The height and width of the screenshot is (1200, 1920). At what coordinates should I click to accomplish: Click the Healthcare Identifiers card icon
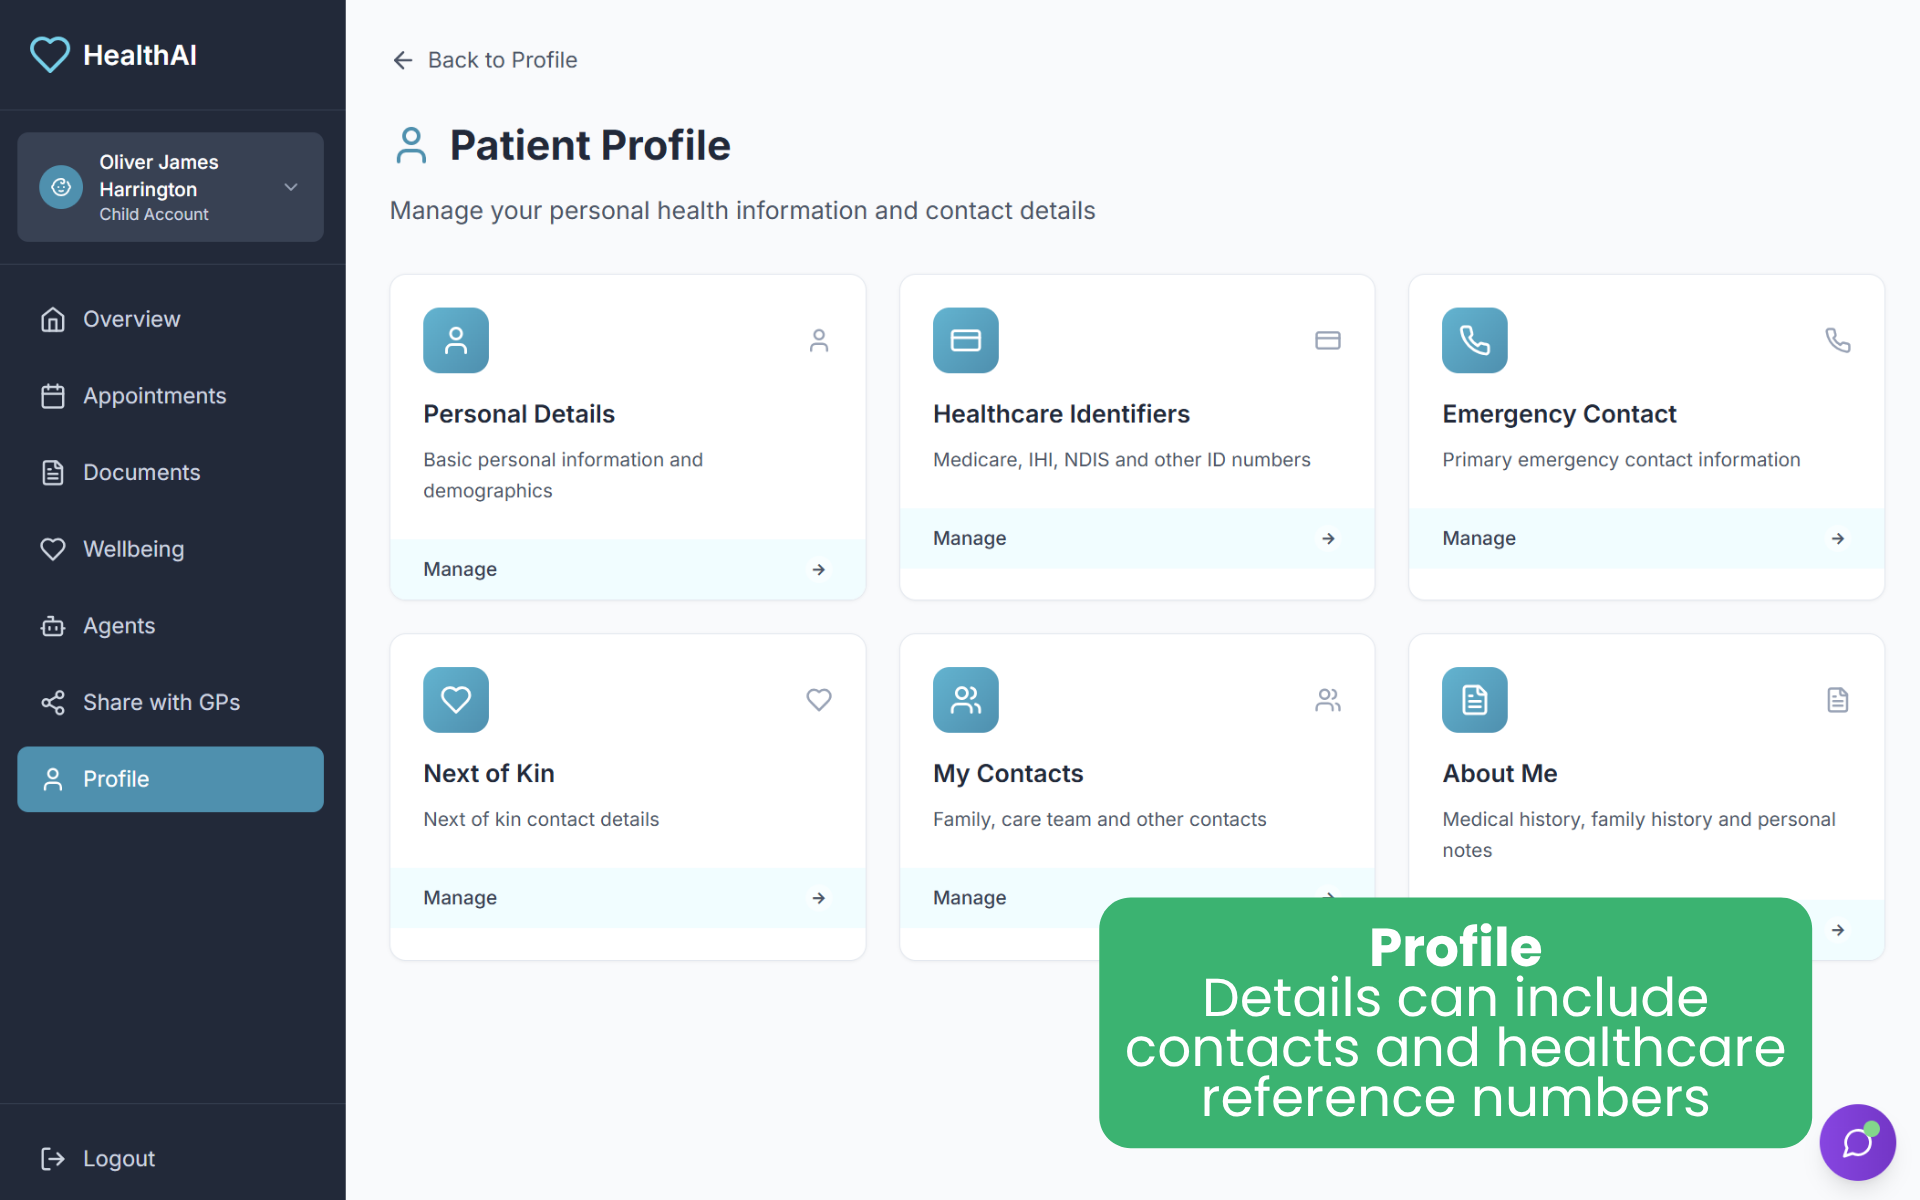click(965, 340)
